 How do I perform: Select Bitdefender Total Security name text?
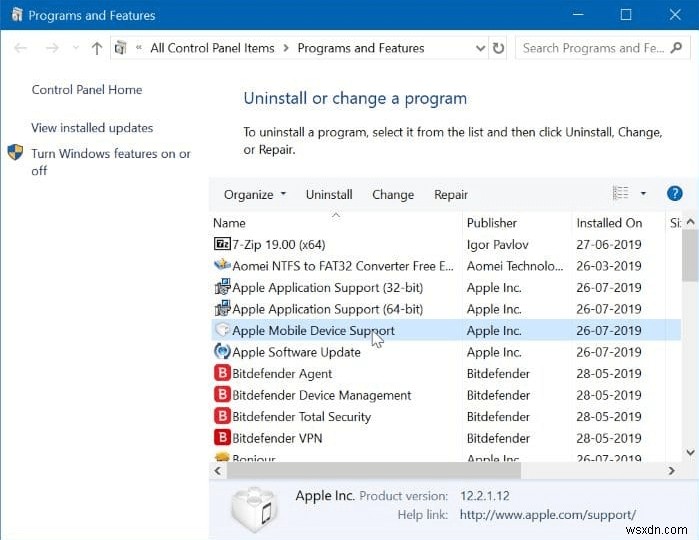[x=301, y=416]
